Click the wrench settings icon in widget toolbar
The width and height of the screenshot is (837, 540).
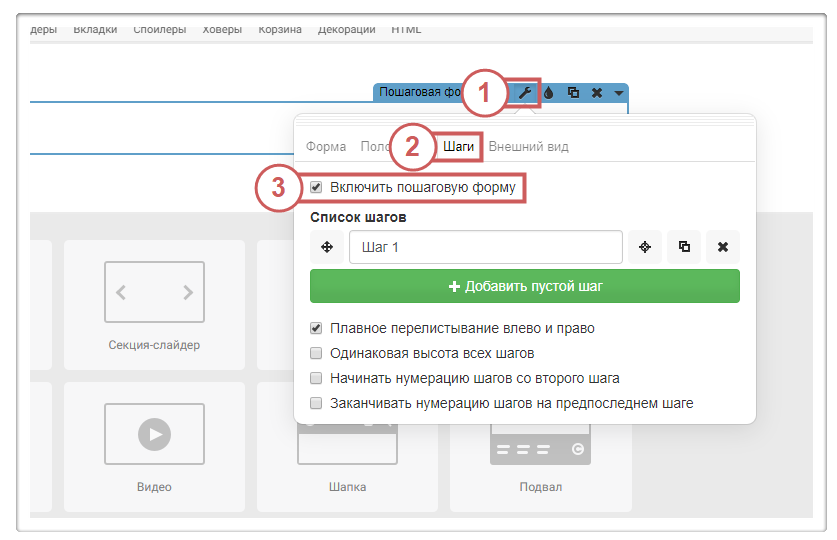coord(524,93)
